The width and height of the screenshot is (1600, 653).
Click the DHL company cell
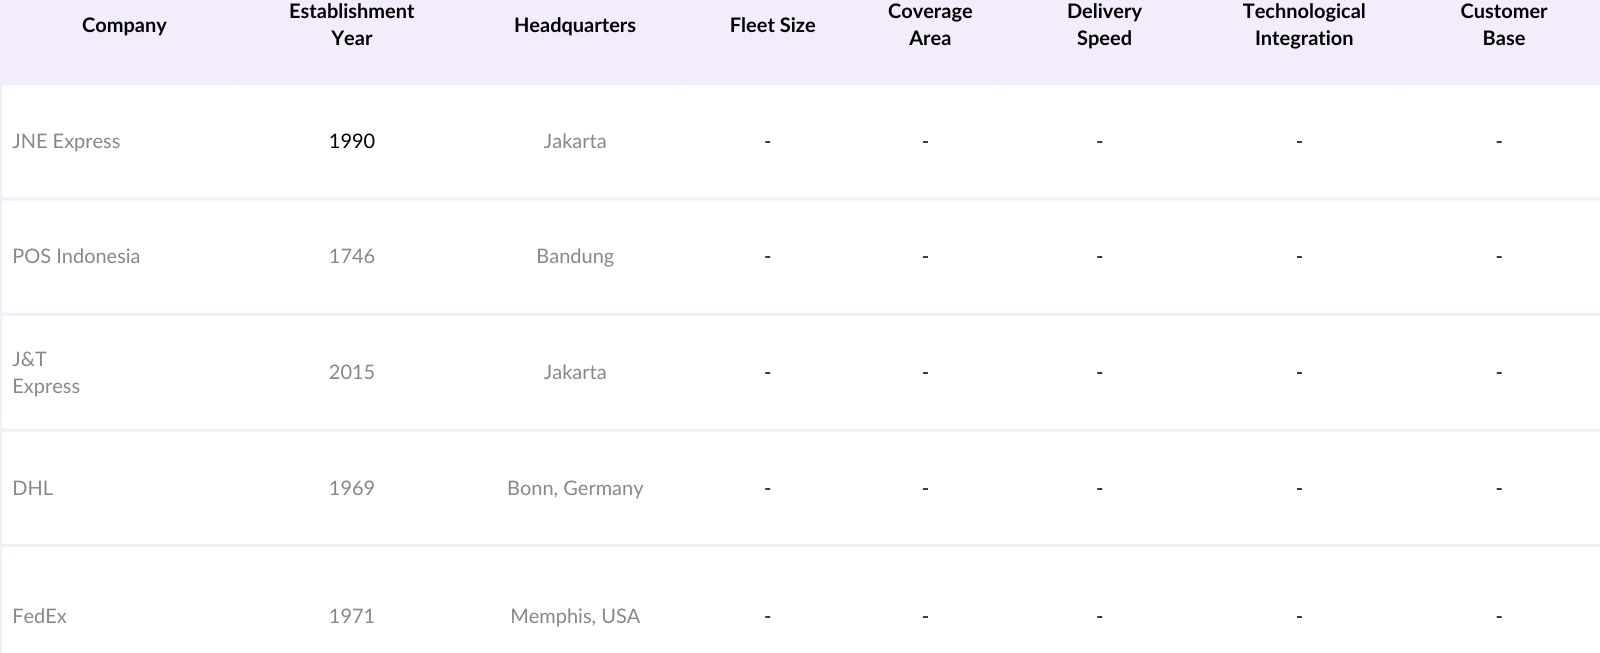[33, 488]
